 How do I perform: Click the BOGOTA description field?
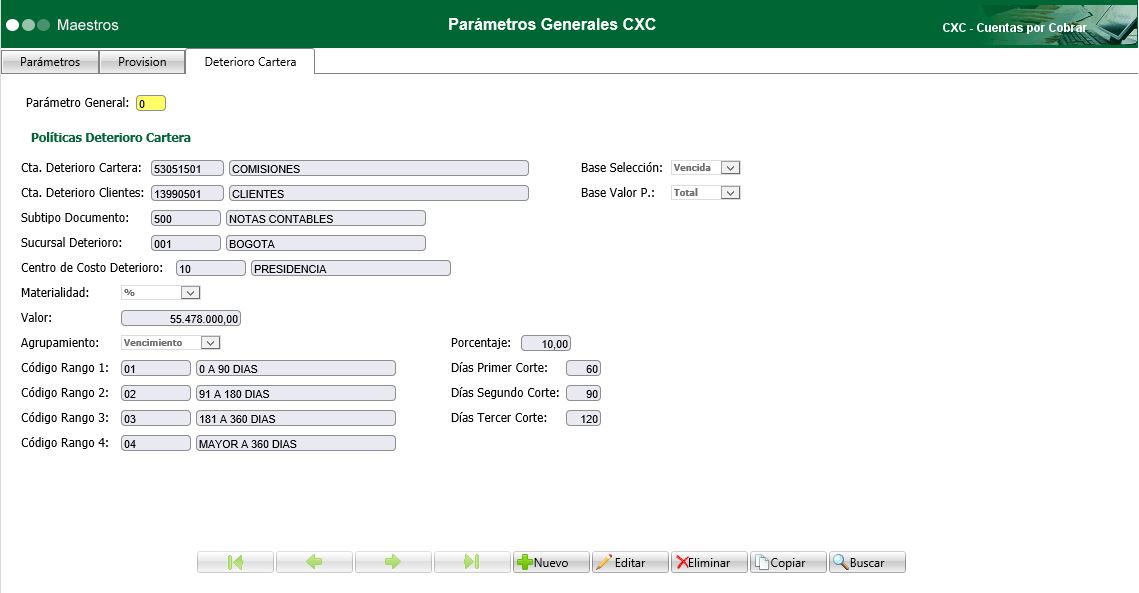(325, 243)
